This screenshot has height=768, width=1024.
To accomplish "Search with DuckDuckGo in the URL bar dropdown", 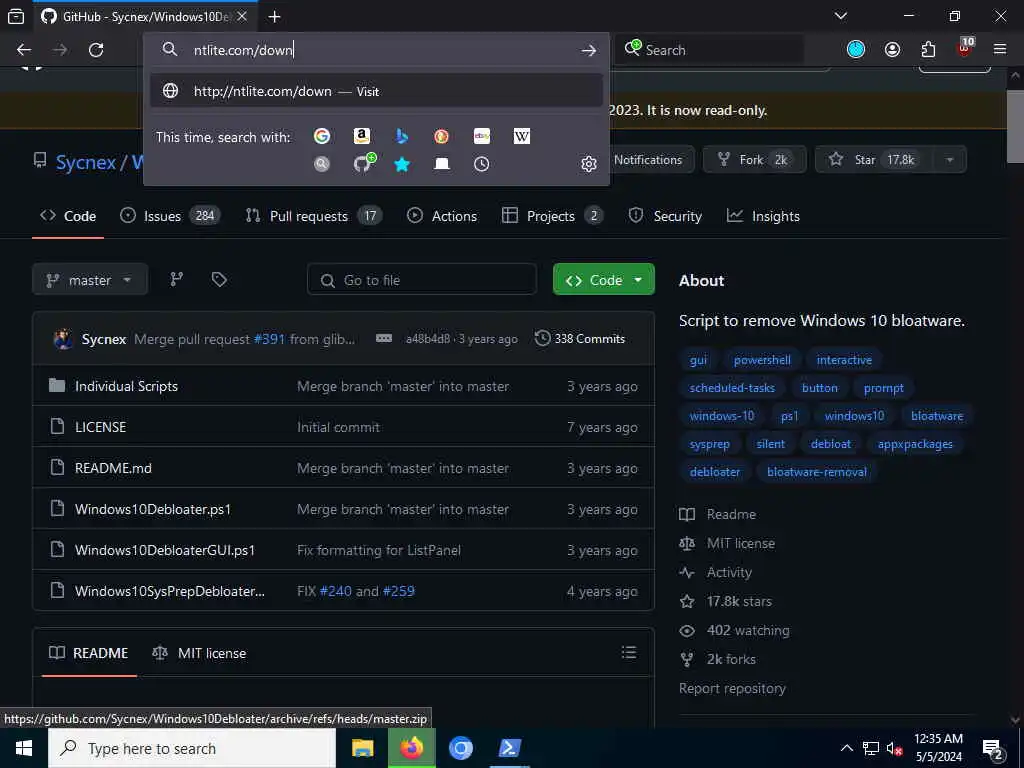I will click(441, 136).
